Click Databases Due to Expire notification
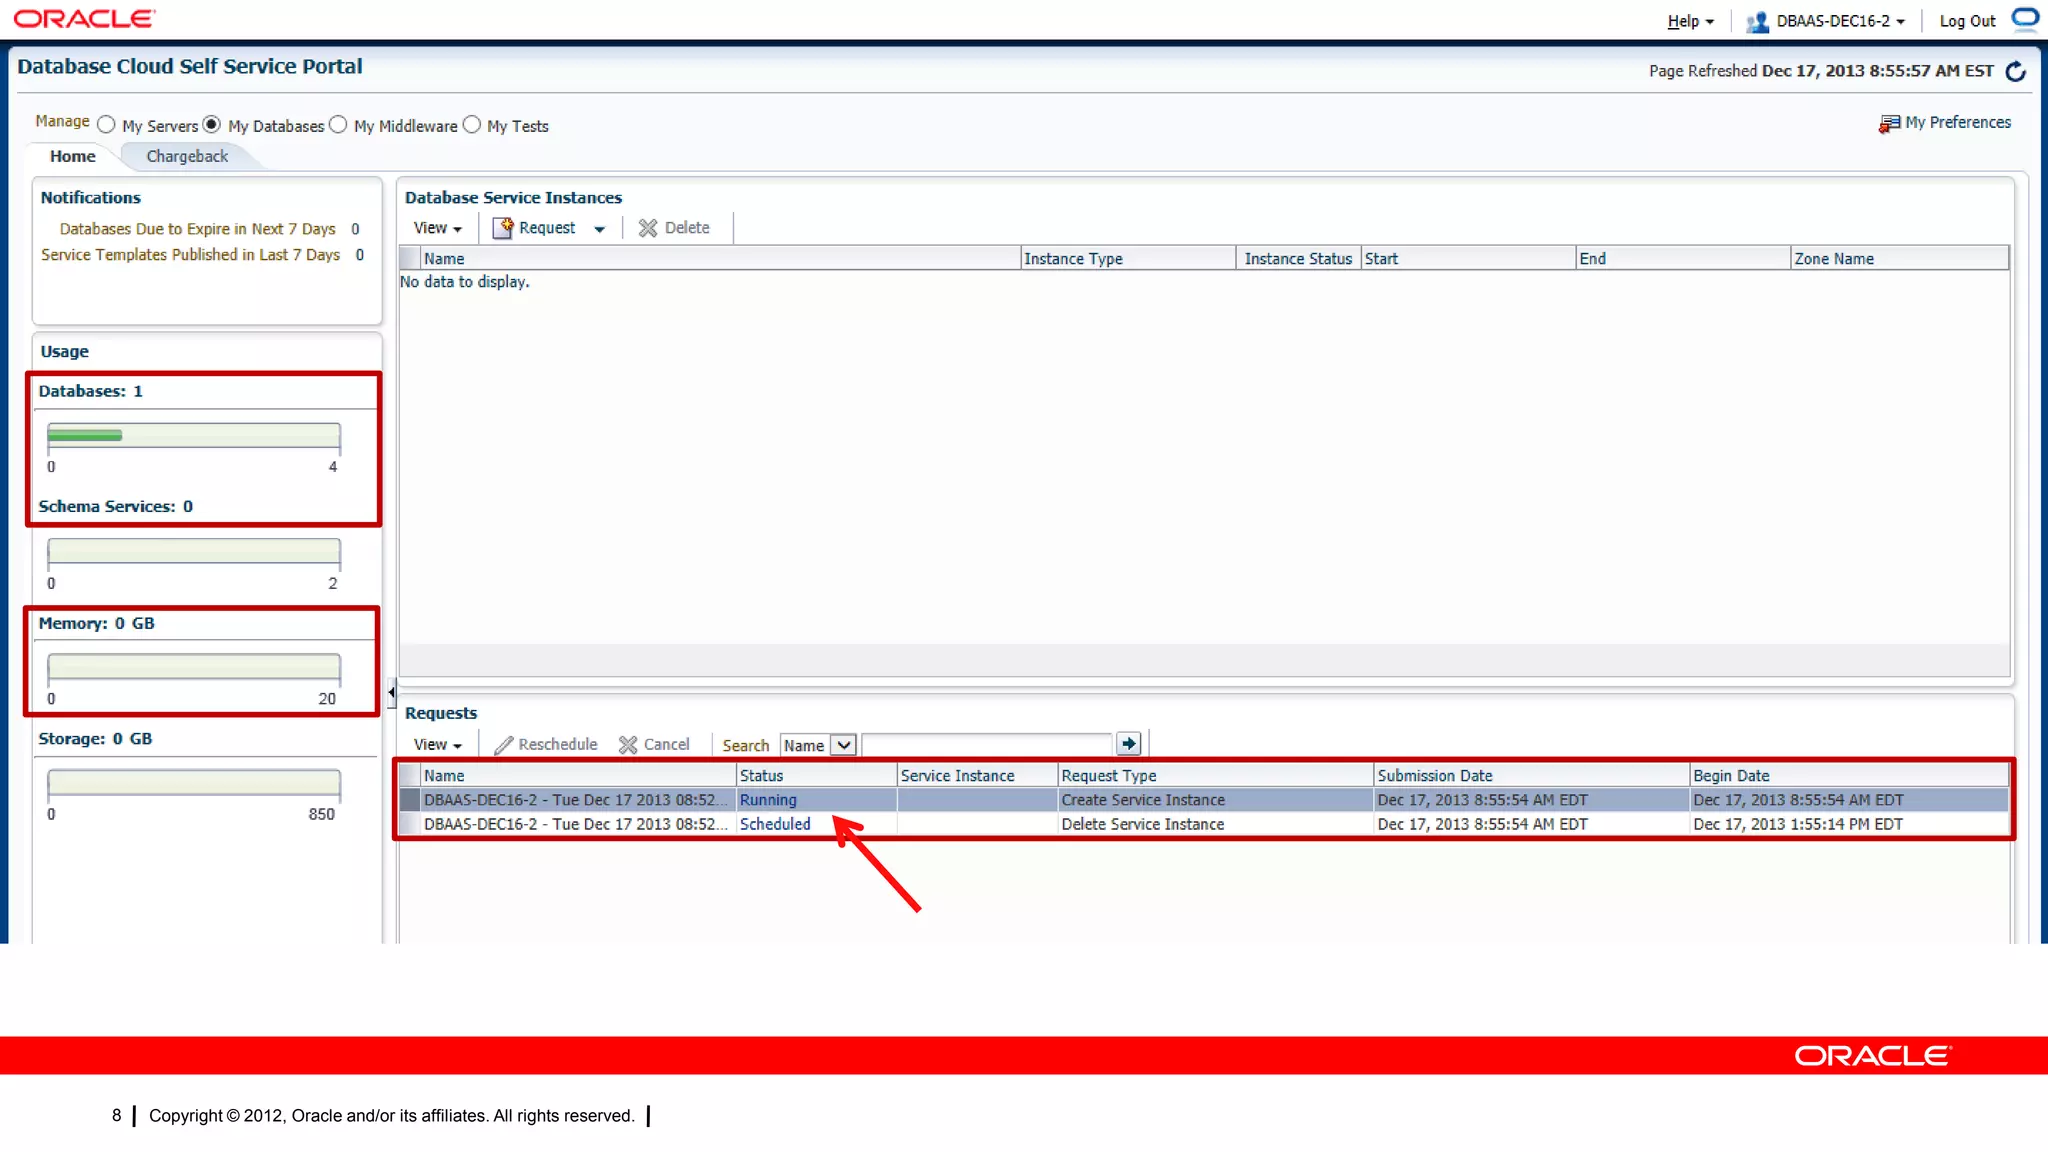The height and width of the screenshot is (1152, 2048). pyautogui.click(x=198, y=229)
